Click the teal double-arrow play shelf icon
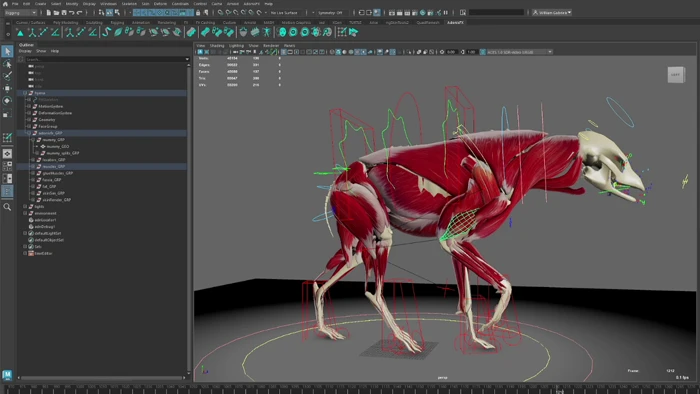Viewport: 700px width, 394px height. point(354,32)
